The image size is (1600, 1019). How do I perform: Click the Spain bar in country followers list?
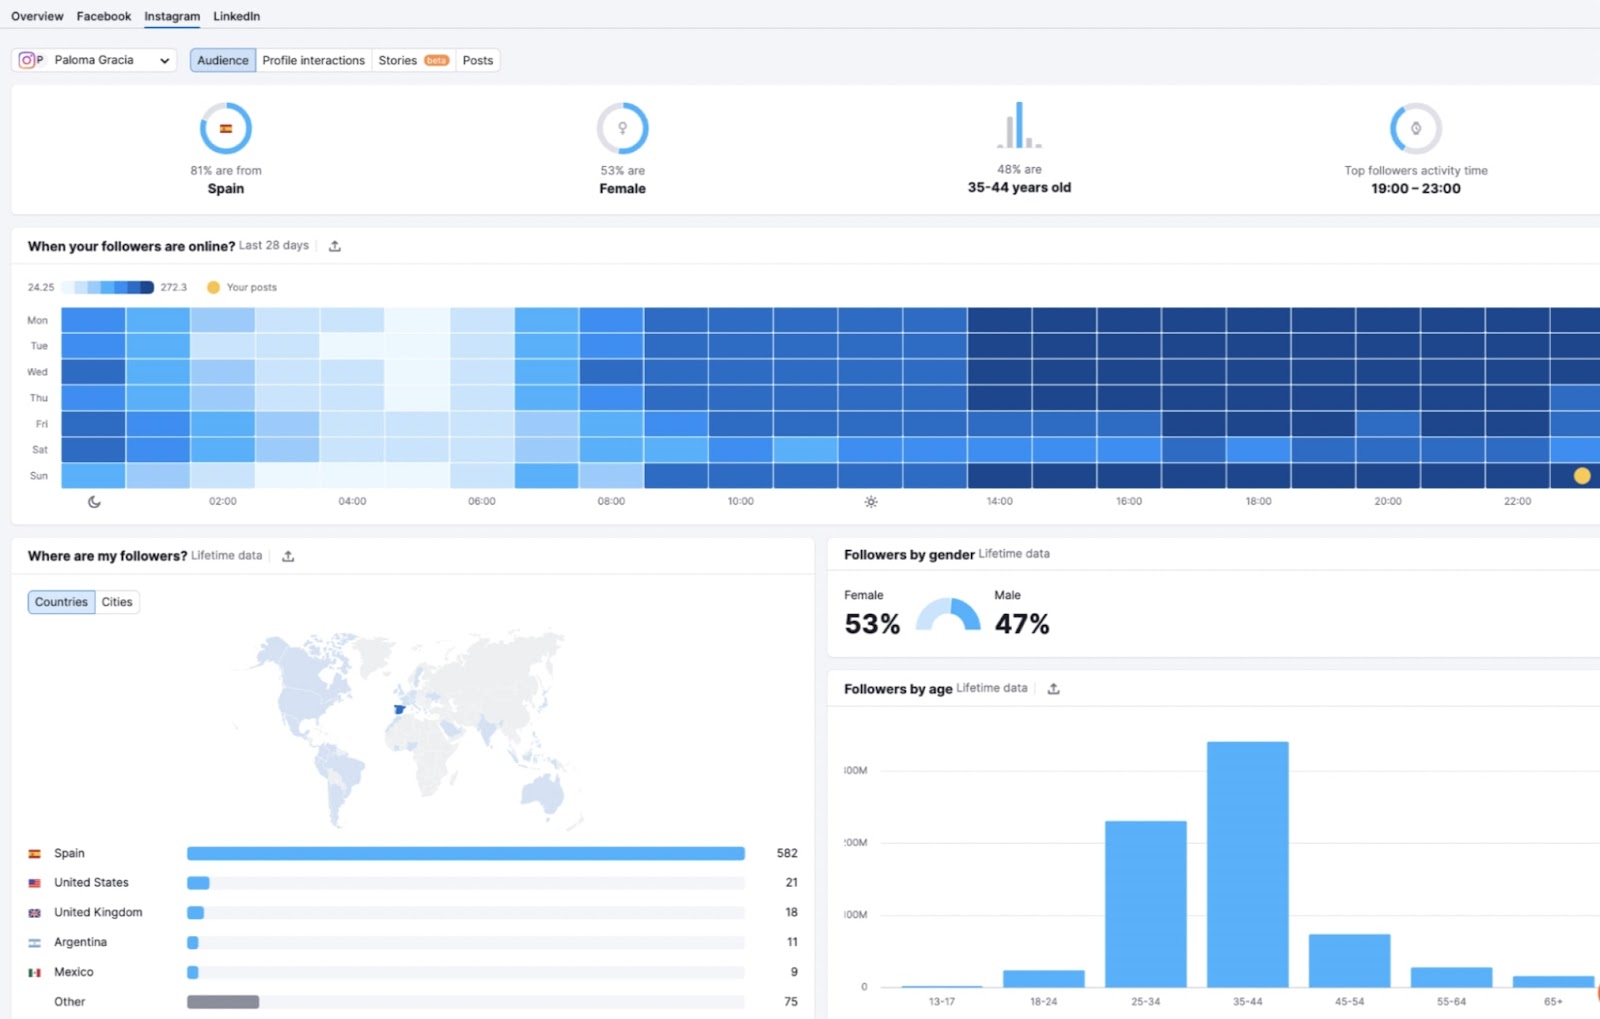point(465,853)
